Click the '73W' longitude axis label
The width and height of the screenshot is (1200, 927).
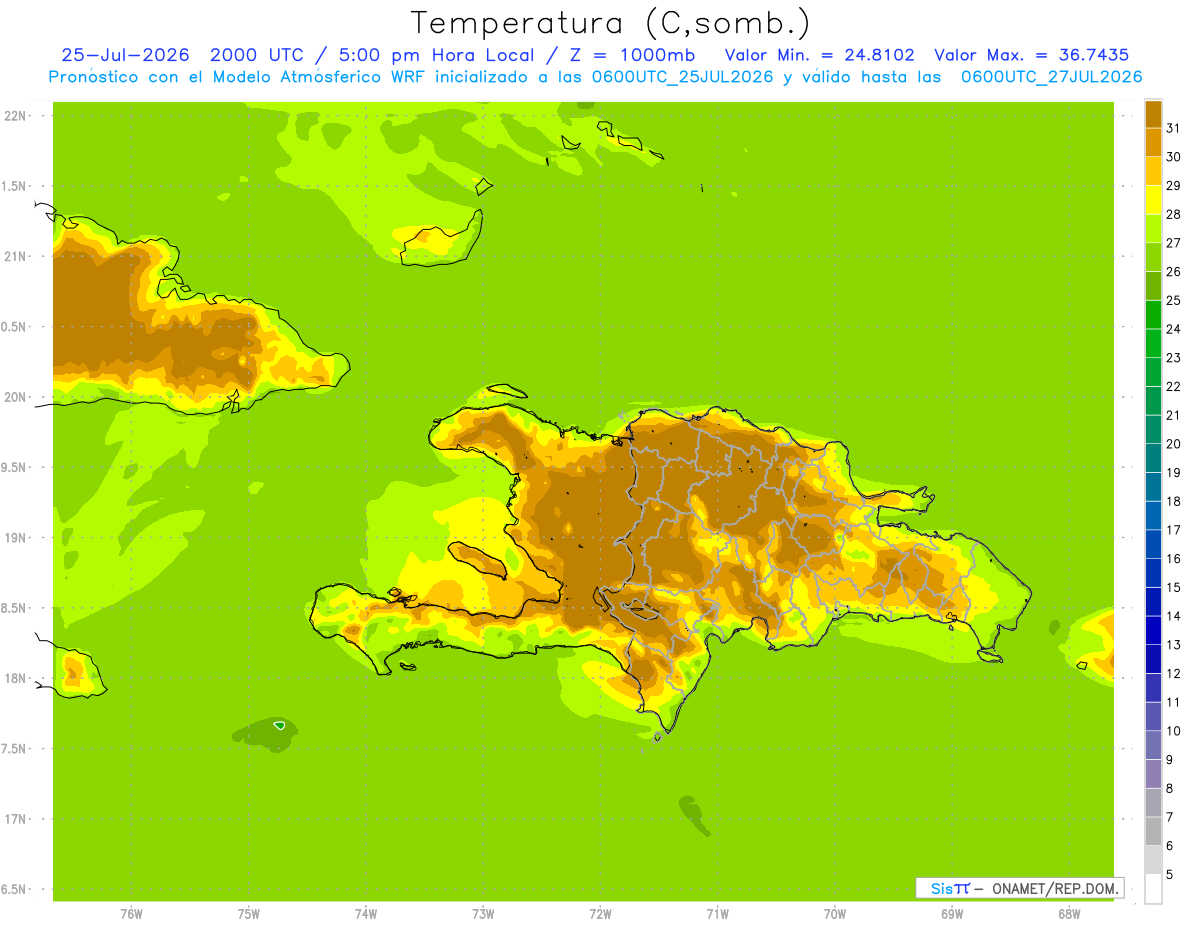click(483, 914)
